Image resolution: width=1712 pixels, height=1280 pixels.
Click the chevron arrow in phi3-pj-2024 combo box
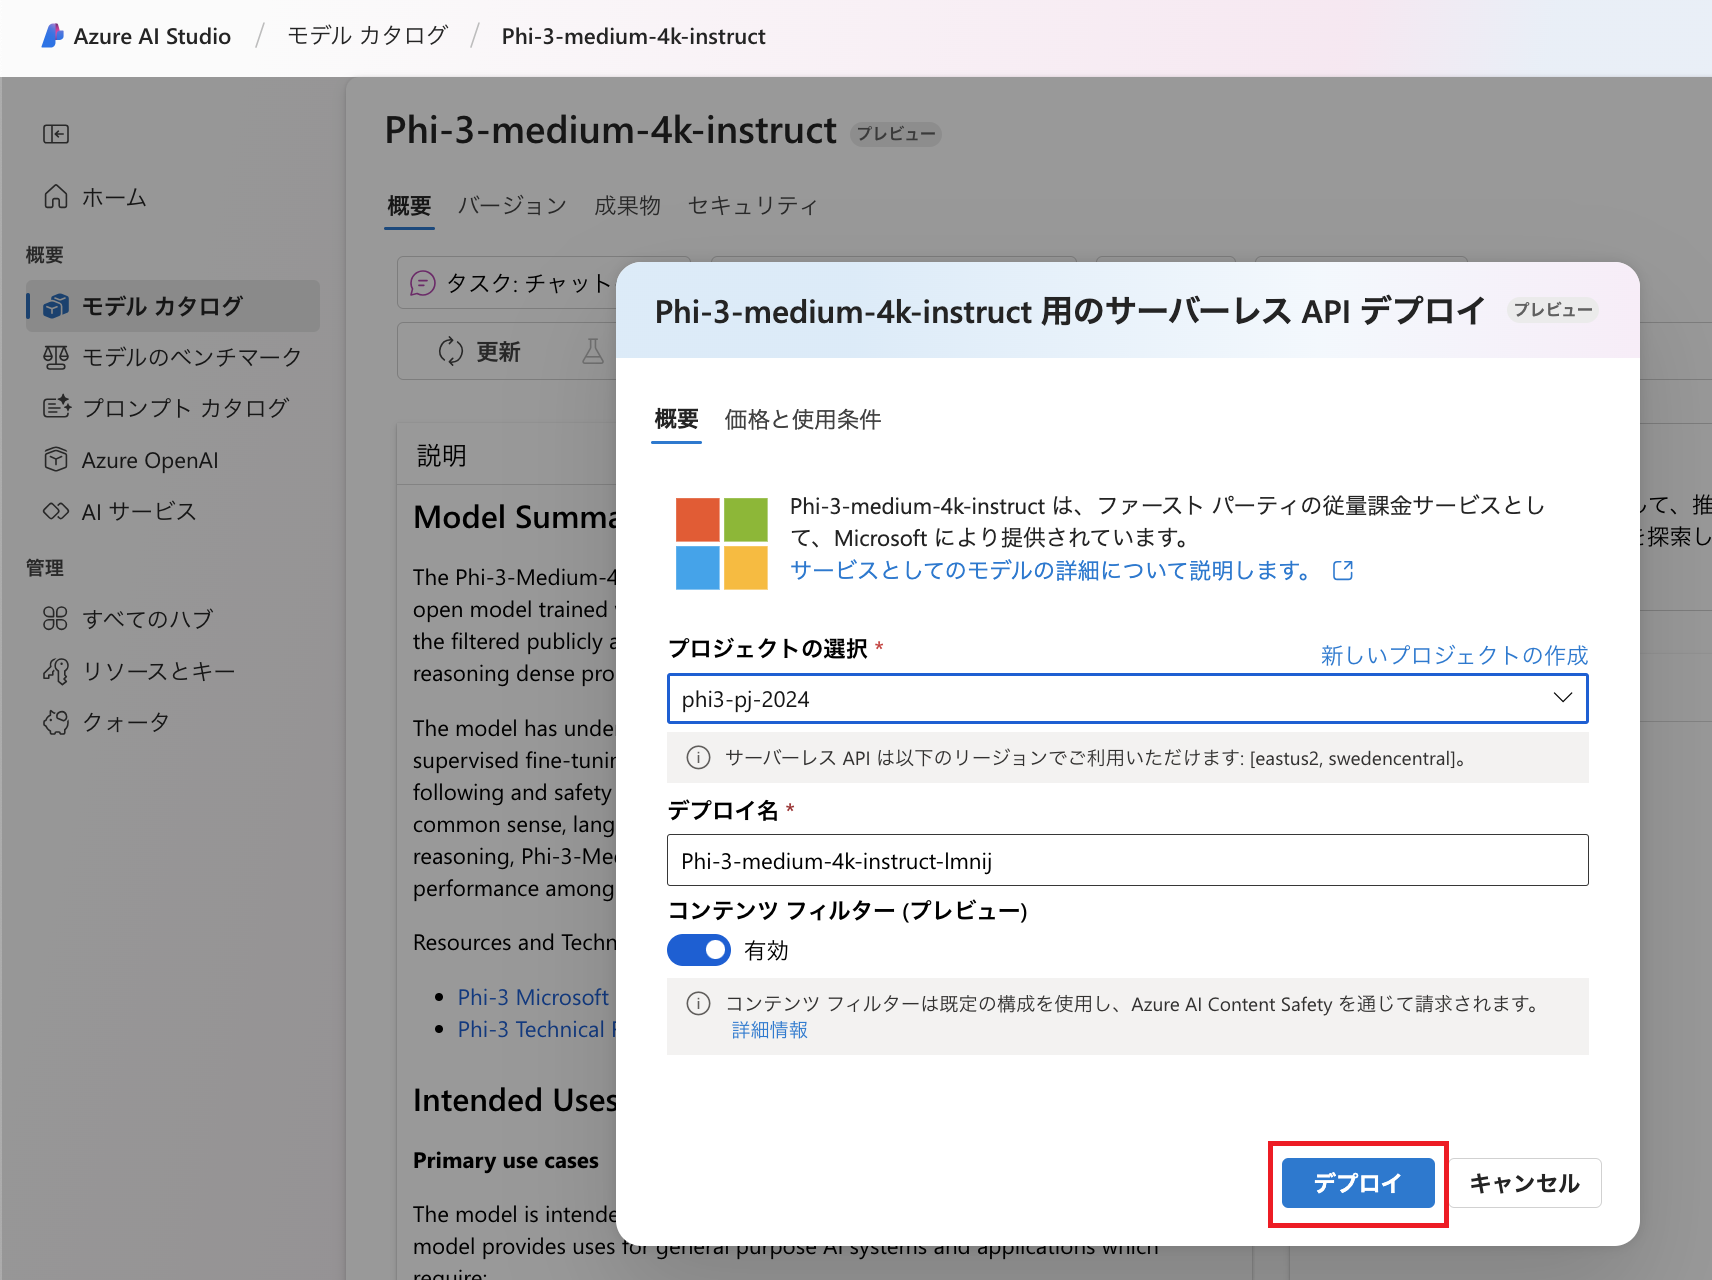(x=1562, y=698)
